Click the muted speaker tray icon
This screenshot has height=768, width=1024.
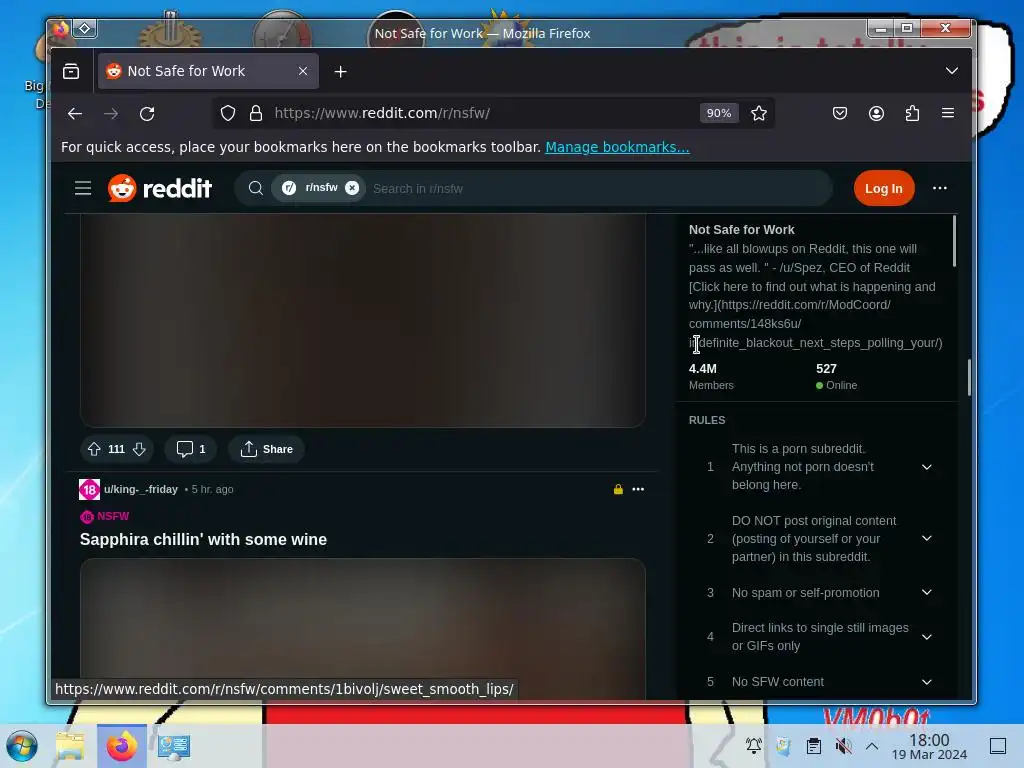tap(844, 746)
